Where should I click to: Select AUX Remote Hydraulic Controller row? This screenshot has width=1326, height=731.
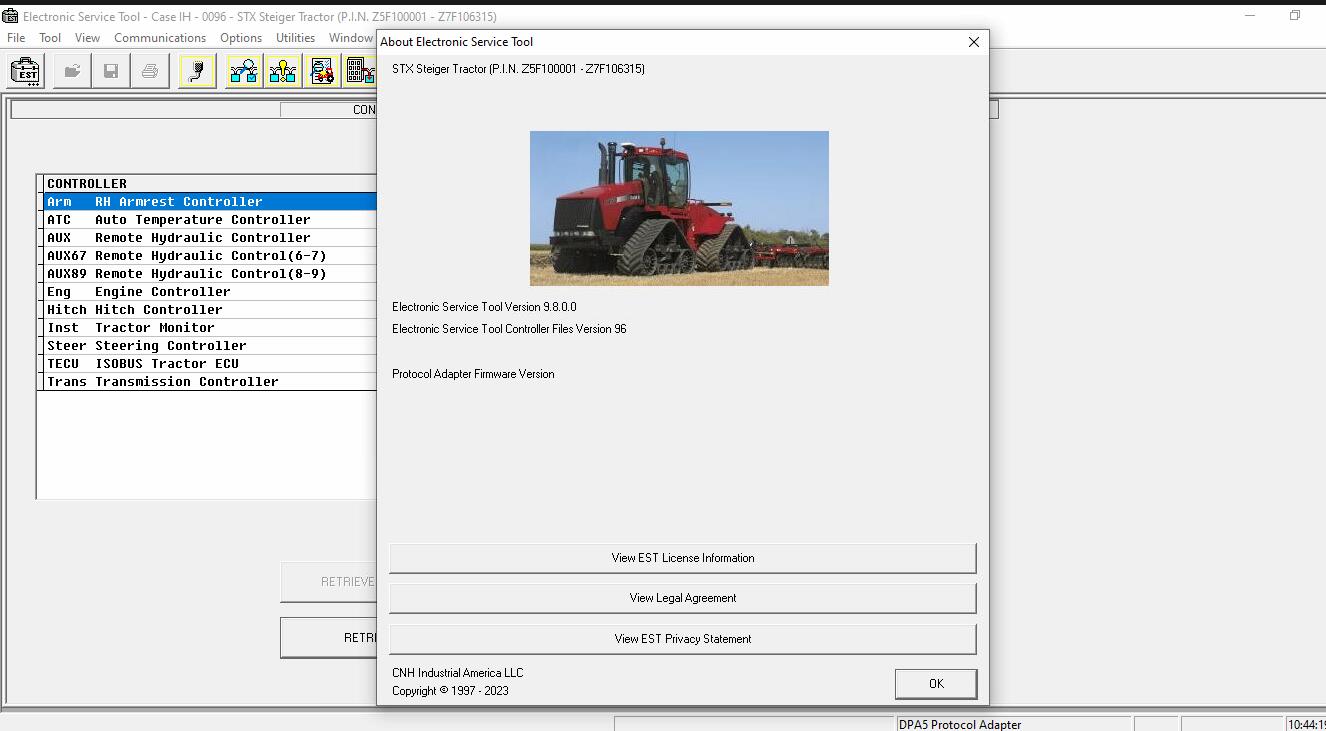pyautogui.click(x=209, y=238)
